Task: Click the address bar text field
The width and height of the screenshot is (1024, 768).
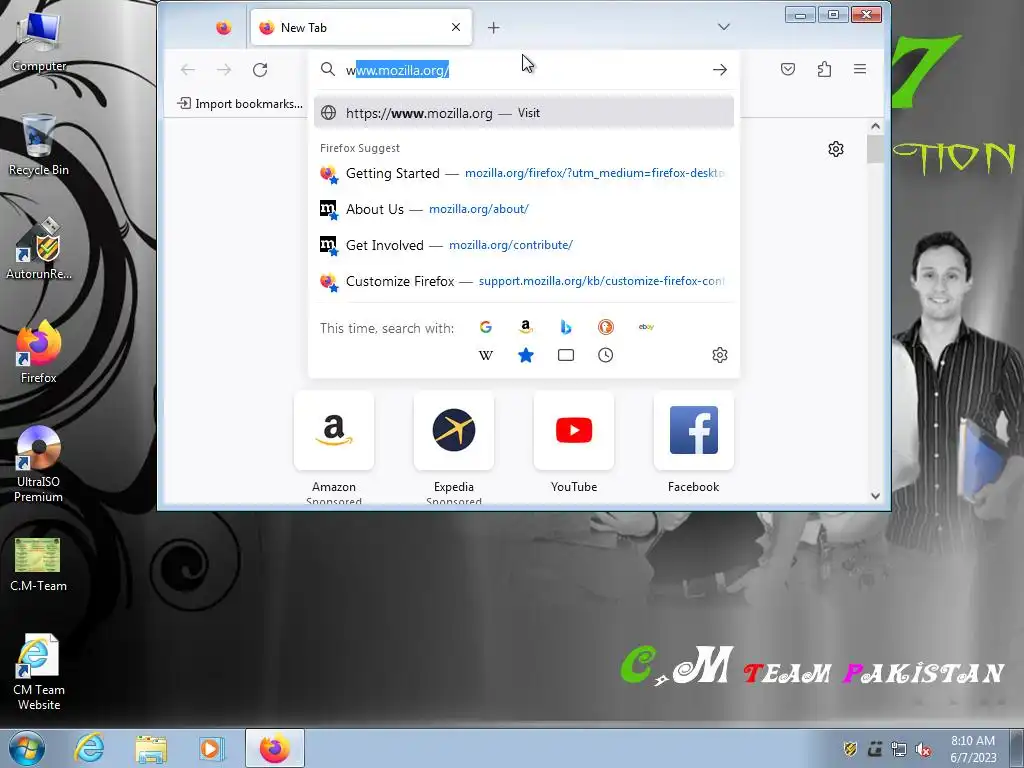Action: tap(522, 70)
